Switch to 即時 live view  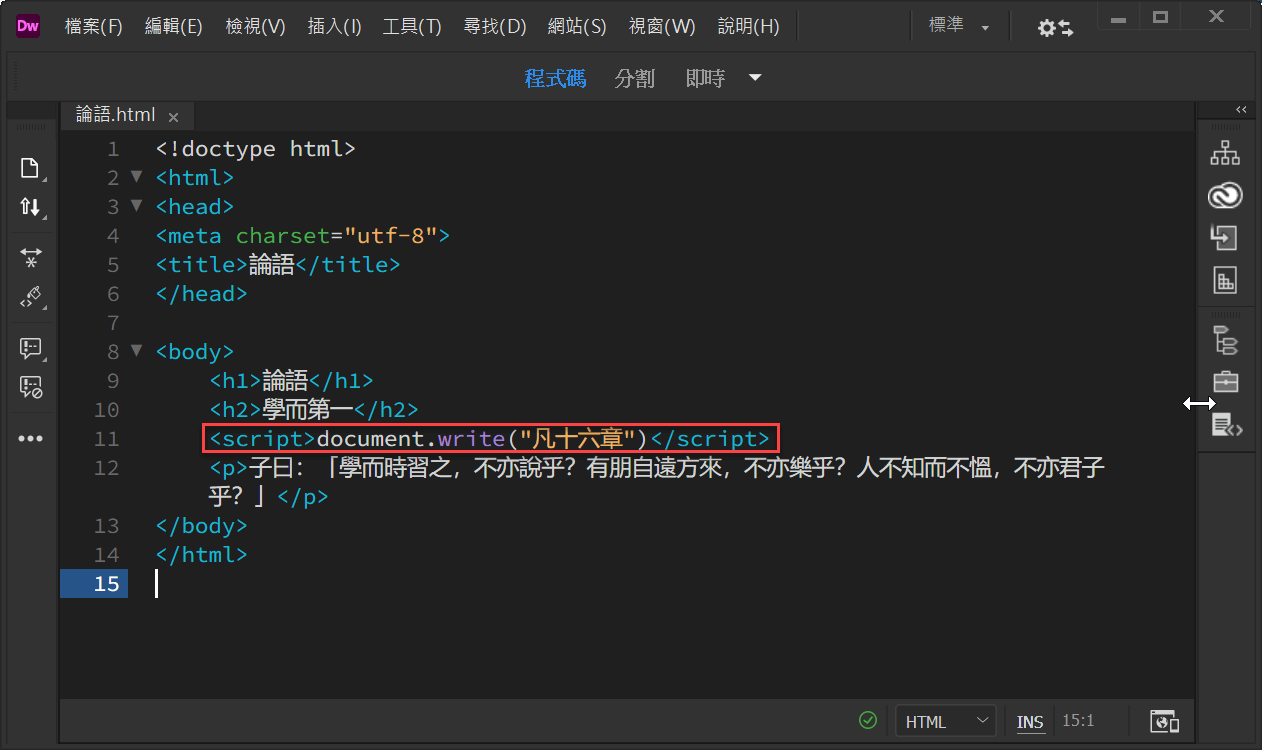(705, 78)
